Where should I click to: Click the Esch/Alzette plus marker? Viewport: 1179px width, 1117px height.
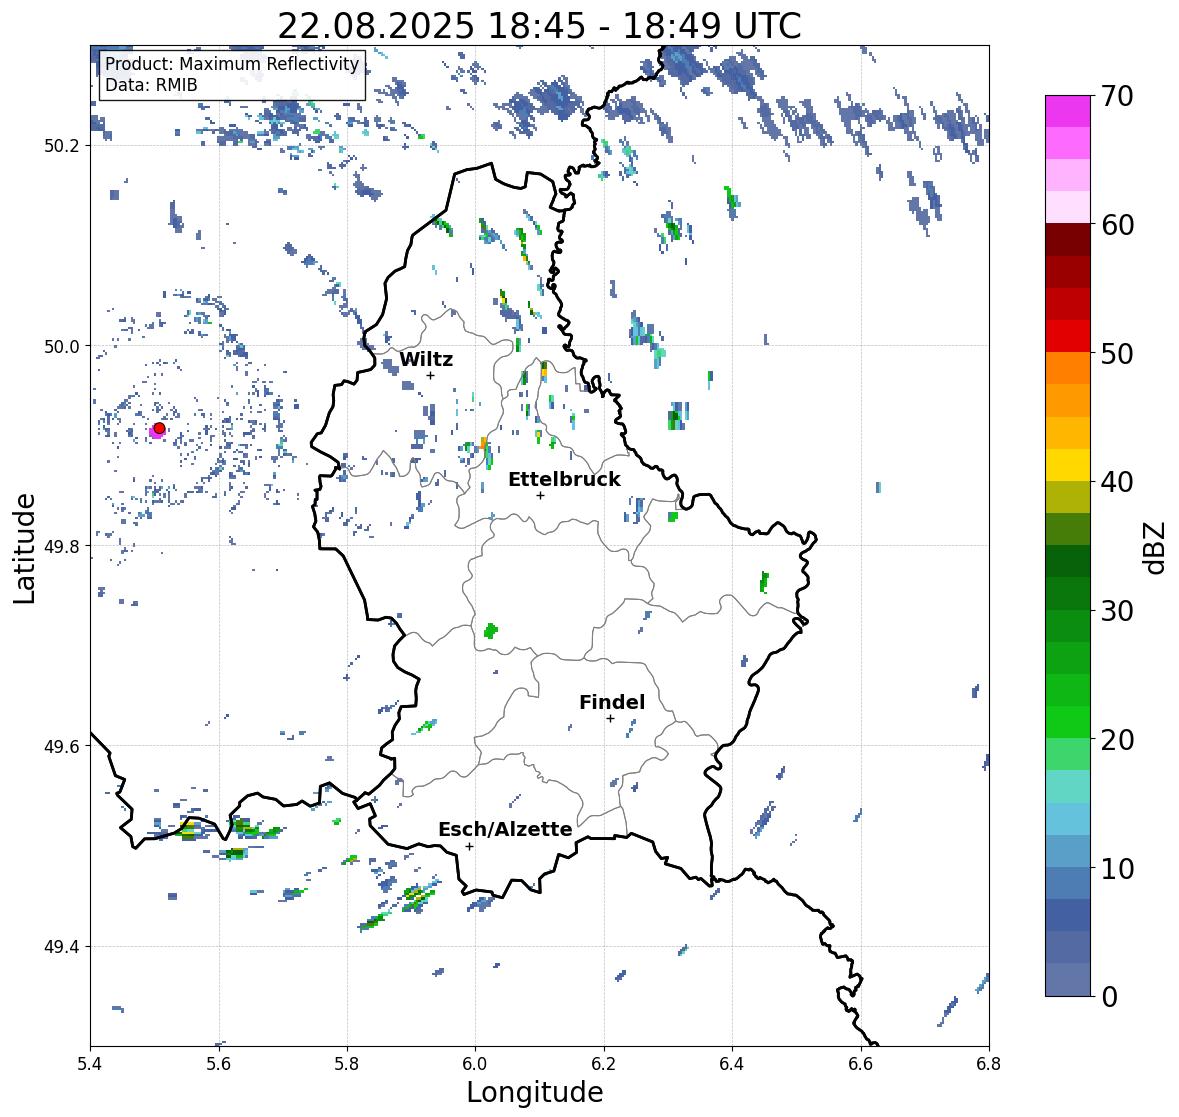(x=469, y=846)
